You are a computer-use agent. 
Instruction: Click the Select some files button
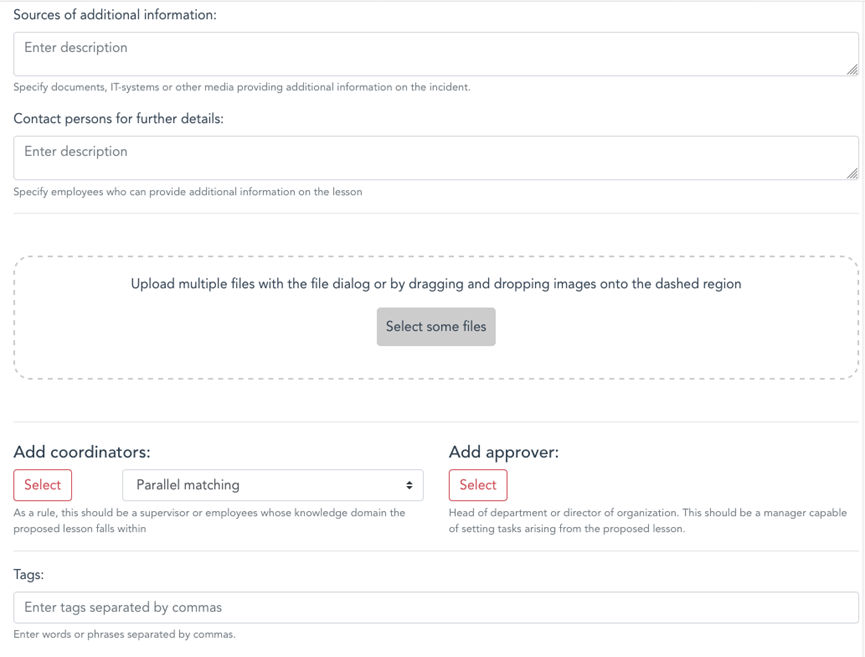click(x=436, y=327)
